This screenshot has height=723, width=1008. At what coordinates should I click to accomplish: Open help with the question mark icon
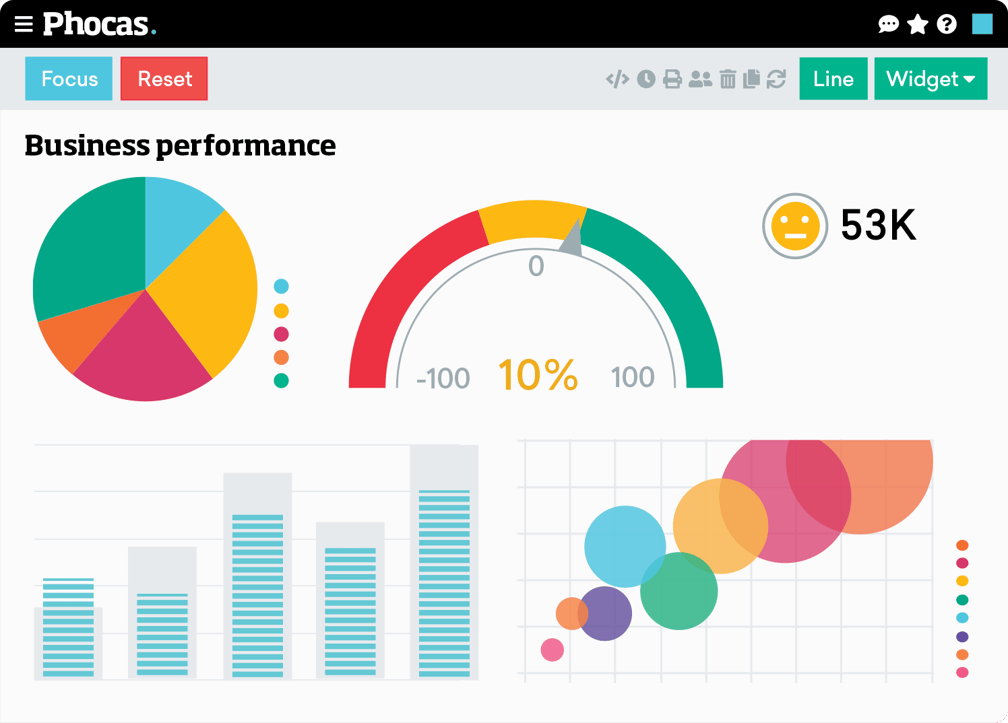pyautogui.click(x=945, y=24)
